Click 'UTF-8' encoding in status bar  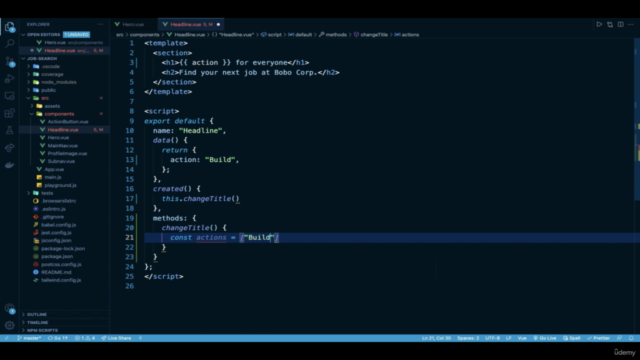coord(493,338)
